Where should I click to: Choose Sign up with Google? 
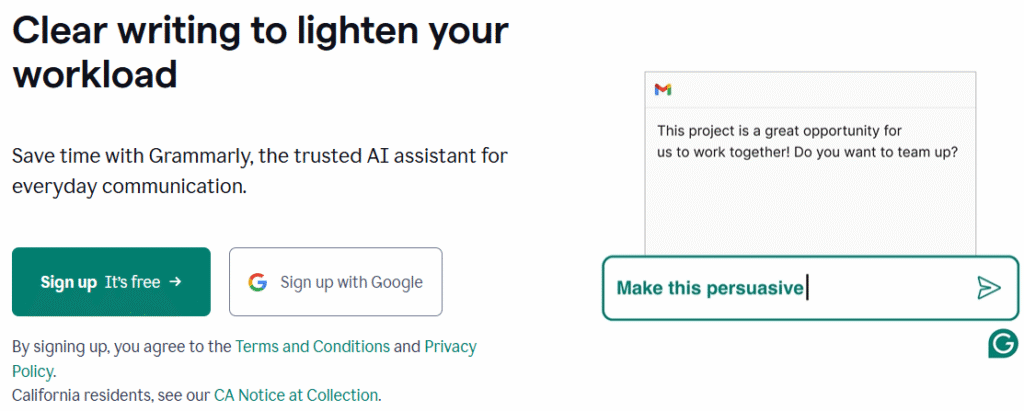click(336, 282)
